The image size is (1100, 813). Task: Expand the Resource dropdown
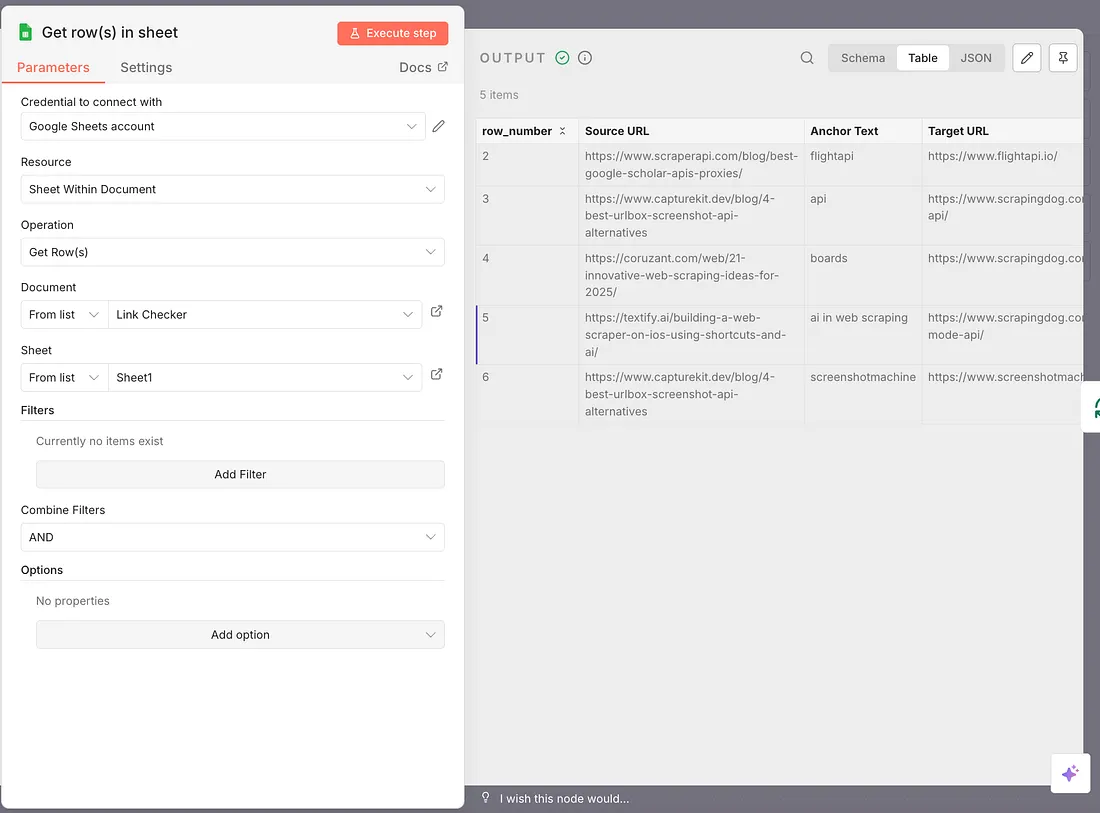232,189
